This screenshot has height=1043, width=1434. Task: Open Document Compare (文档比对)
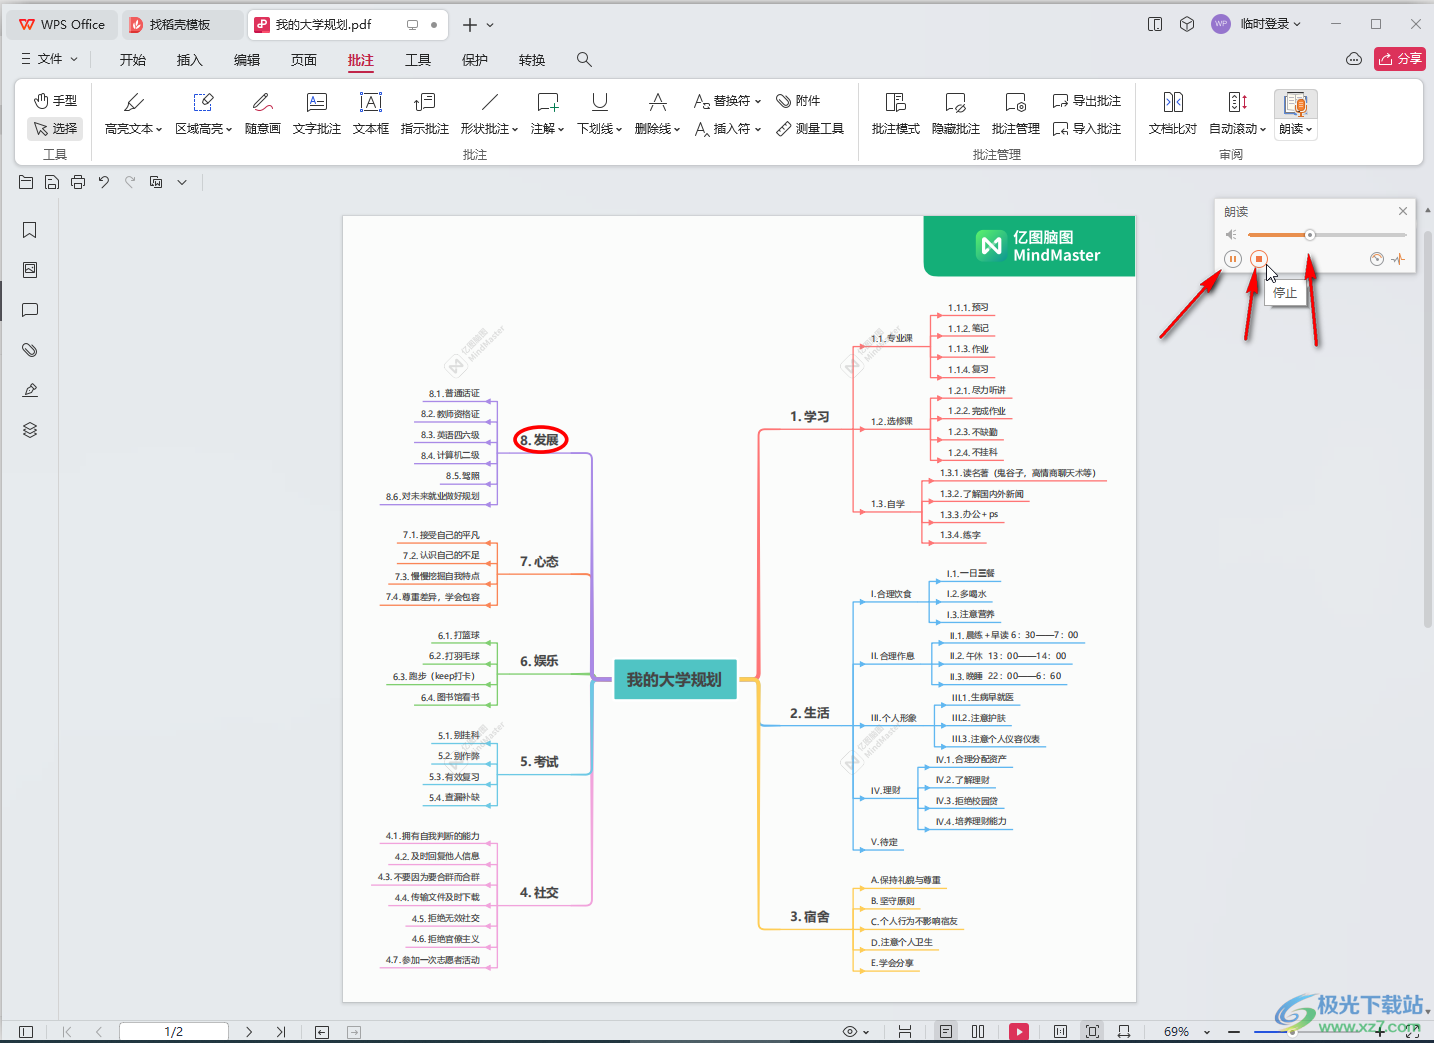click(x=1172, y=114)
